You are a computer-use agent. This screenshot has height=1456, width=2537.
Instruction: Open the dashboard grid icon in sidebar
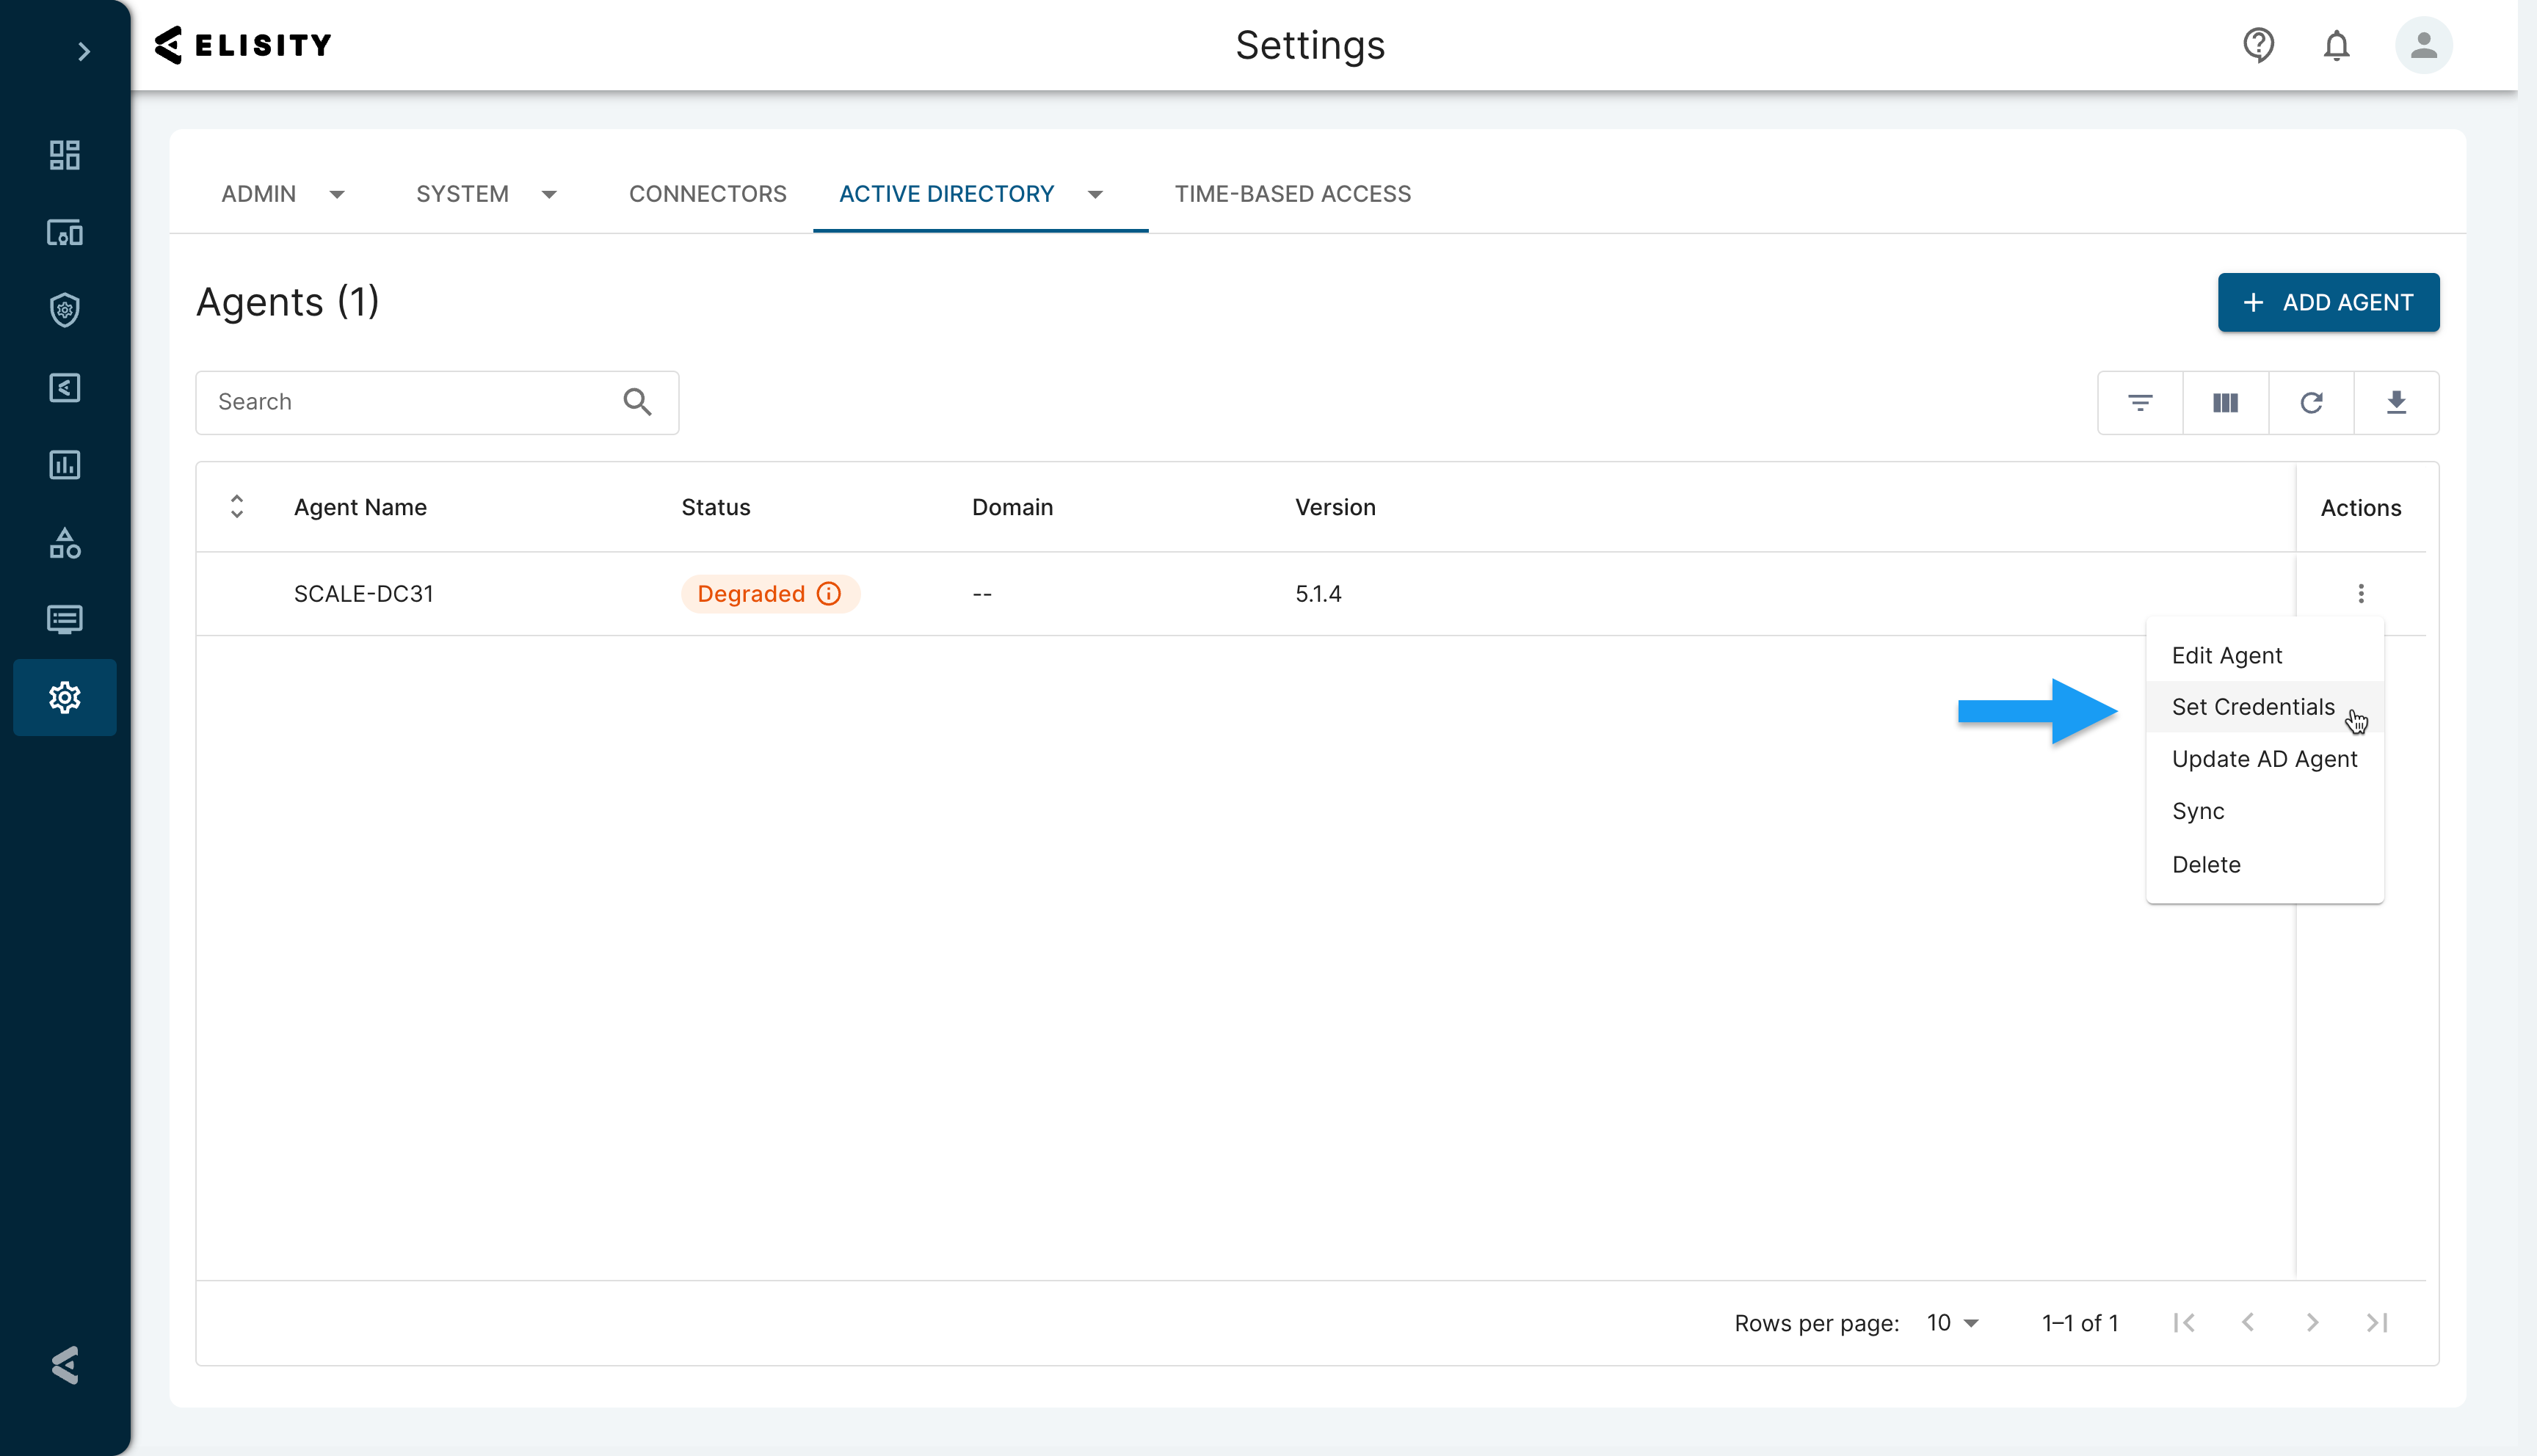click(65, 155)
